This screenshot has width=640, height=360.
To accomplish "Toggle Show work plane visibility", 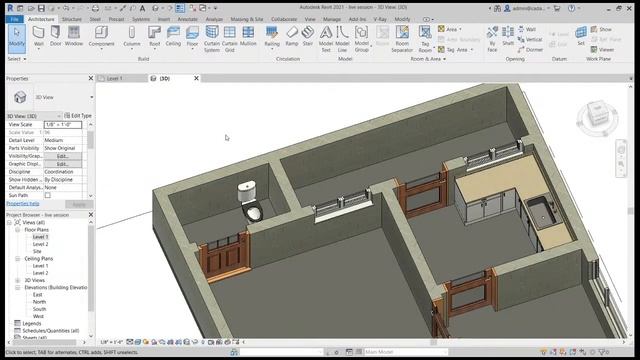I will click(x=601, y=29).
